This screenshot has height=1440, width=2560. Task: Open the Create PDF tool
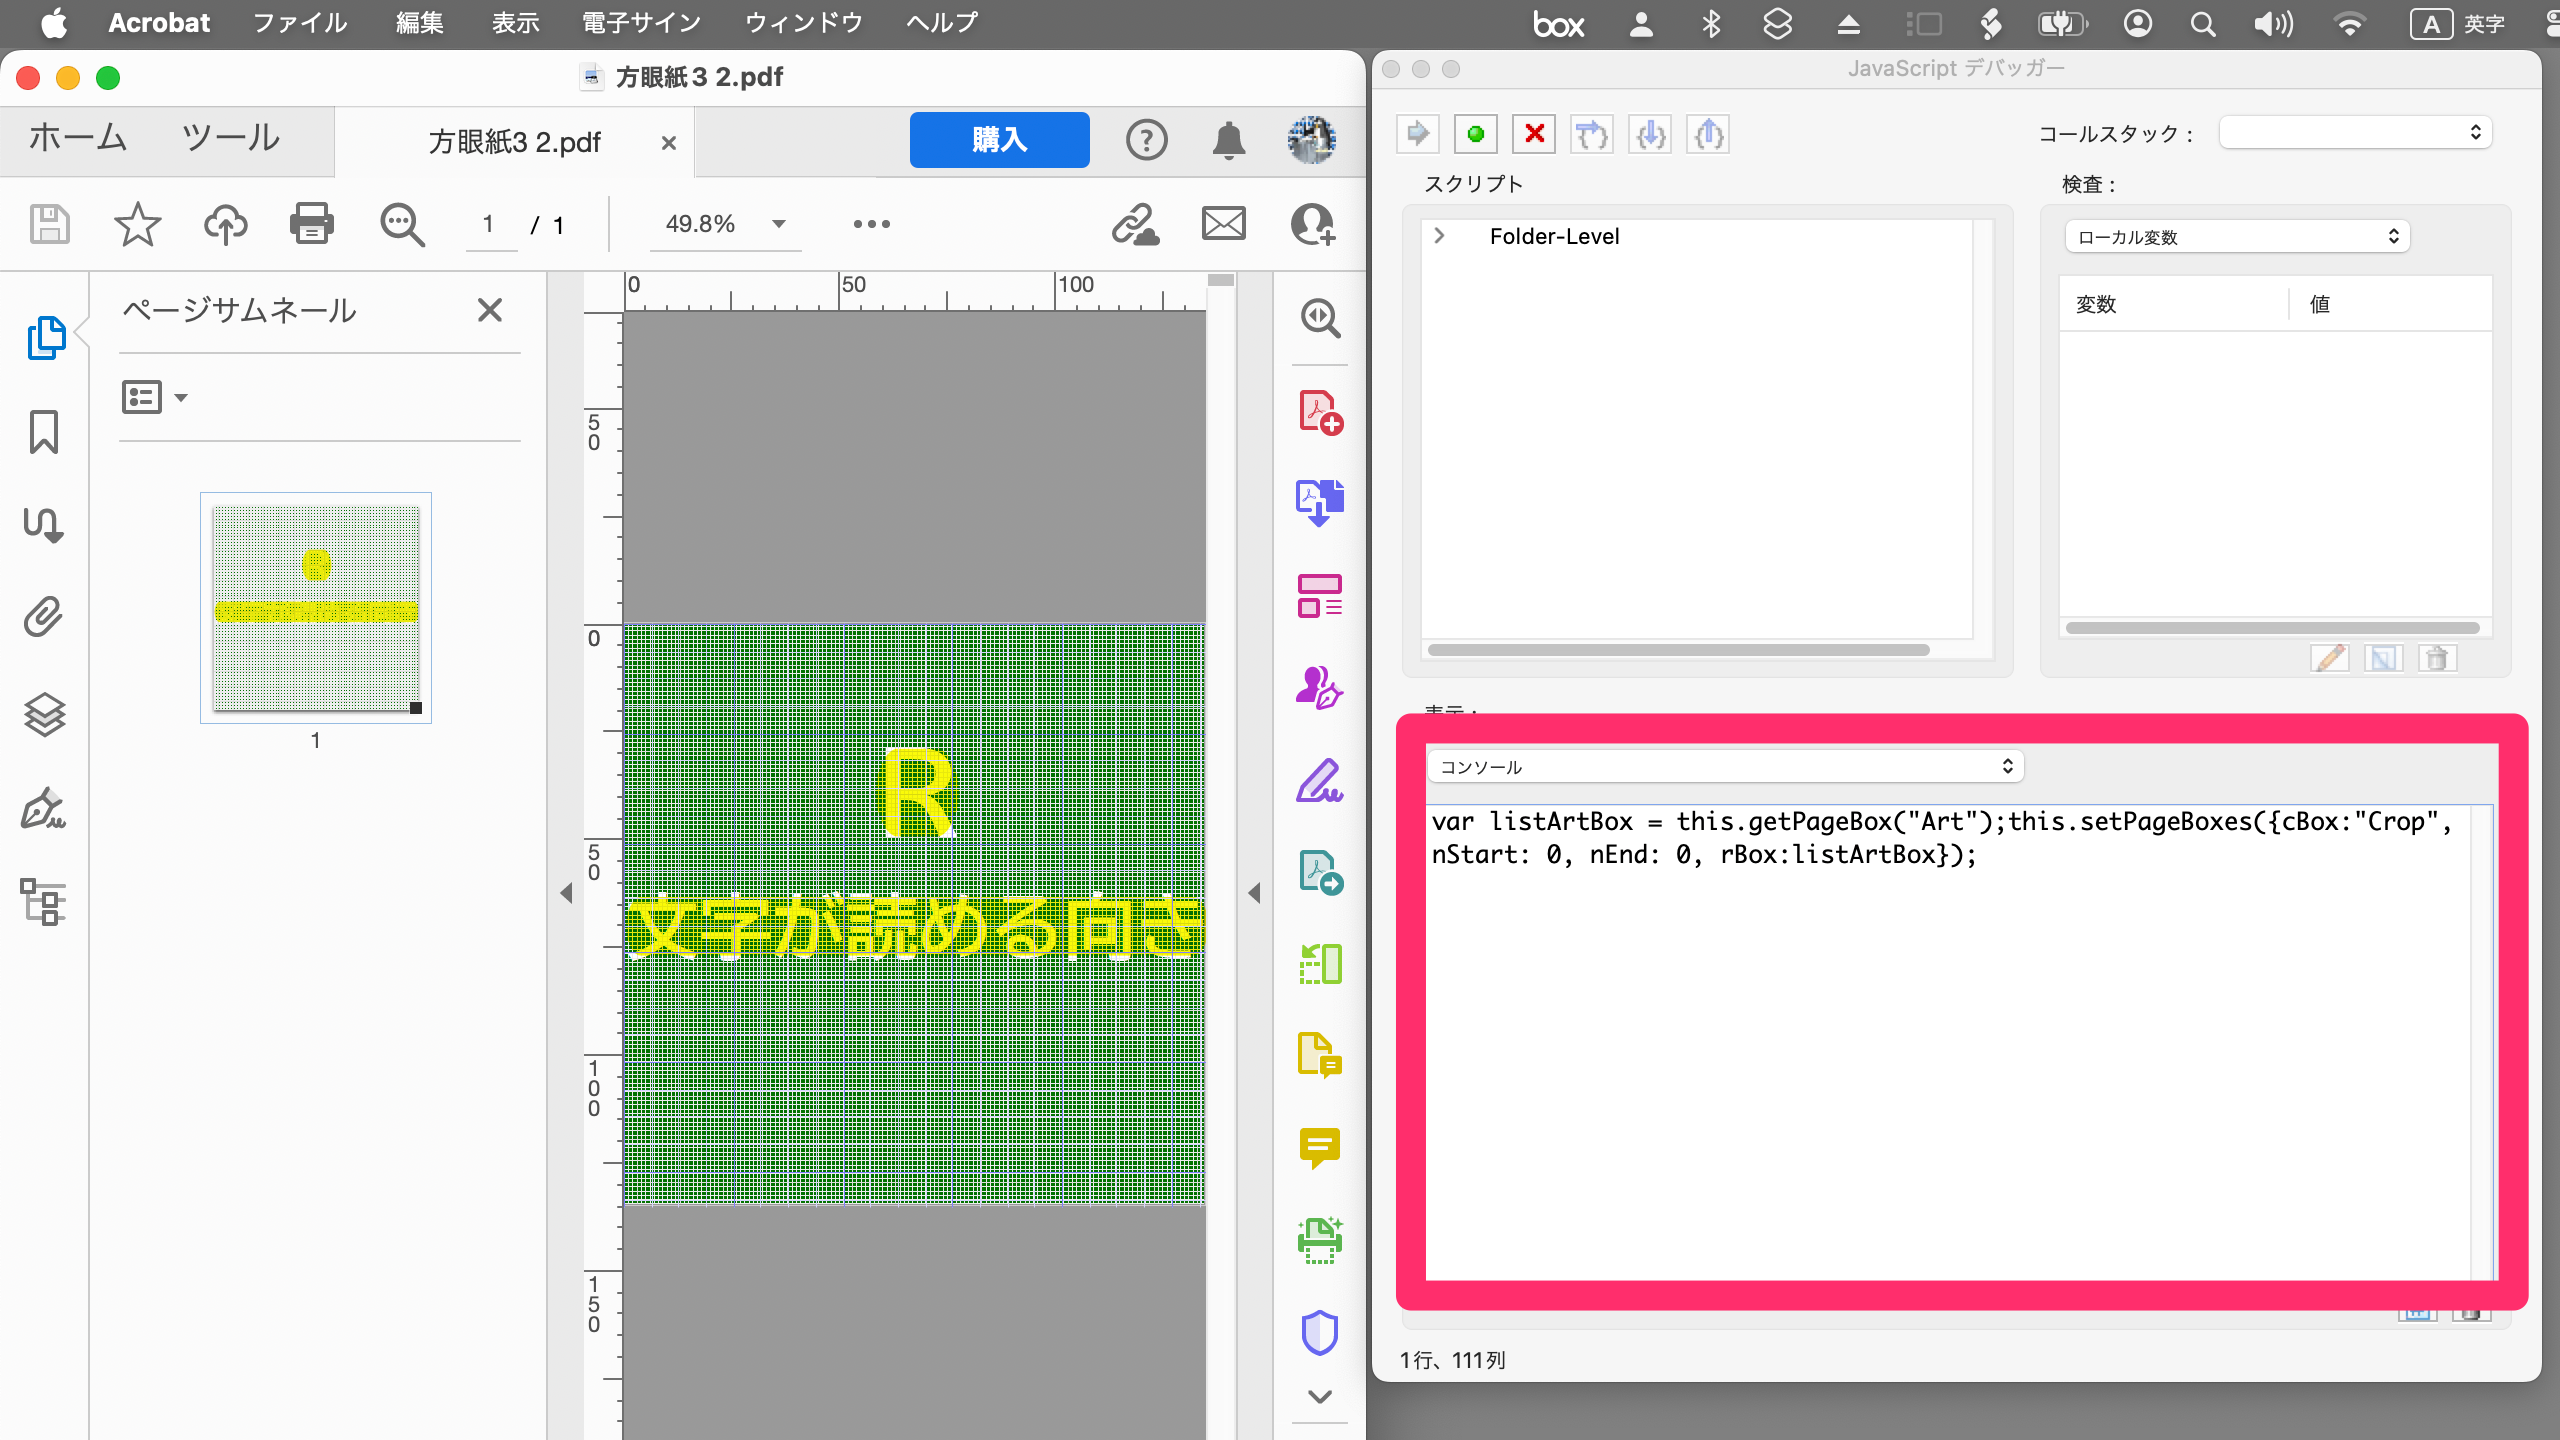[1320, 412]
